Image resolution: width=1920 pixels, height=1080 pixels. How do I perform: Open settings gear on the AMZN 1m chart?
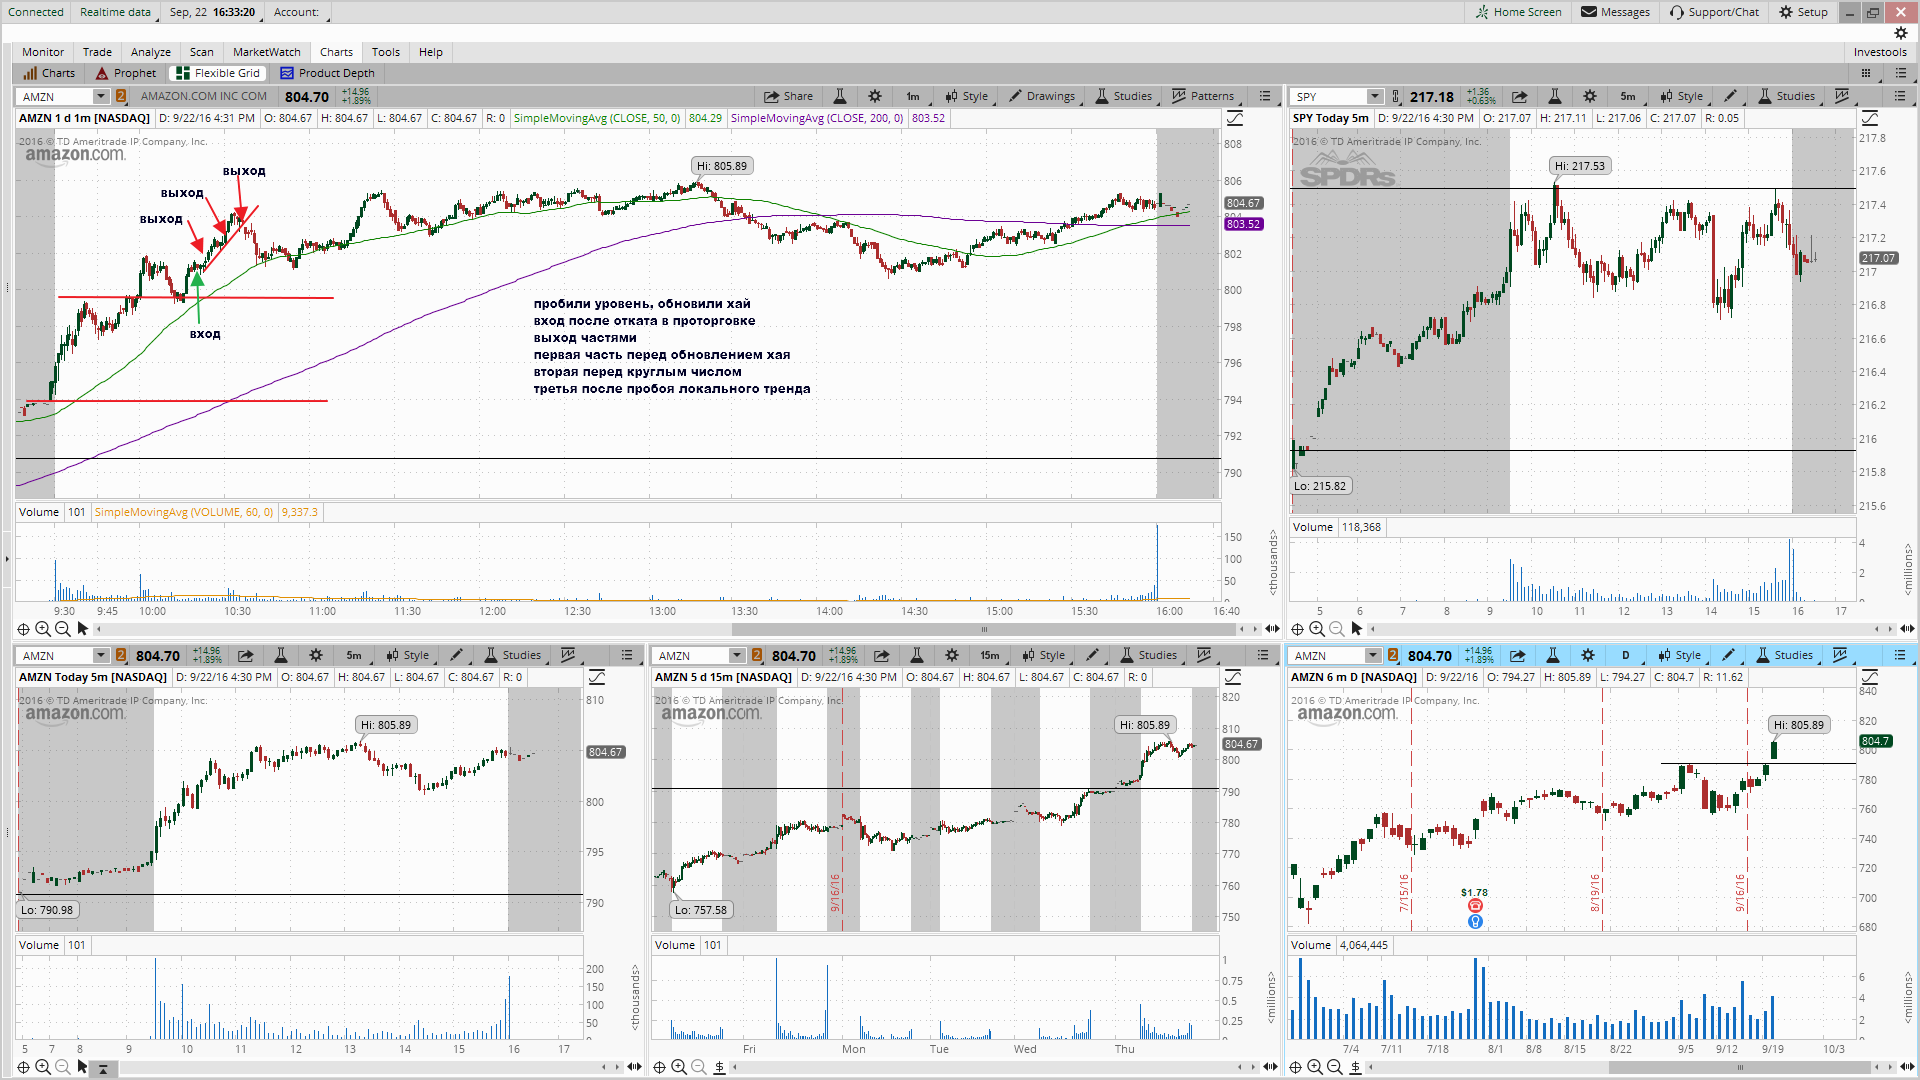point(875,96)
